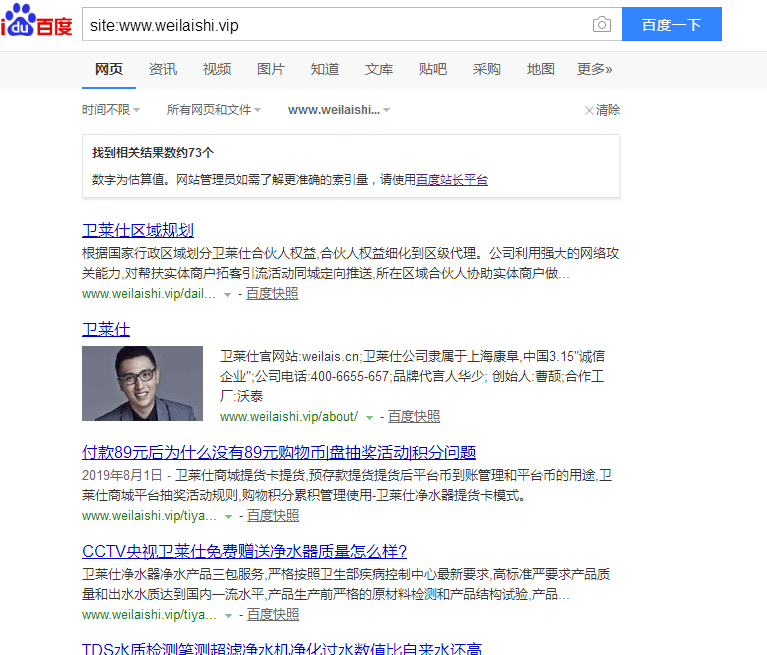Open the 所有网页和文件 filter dropdown

tap(214, 110)
